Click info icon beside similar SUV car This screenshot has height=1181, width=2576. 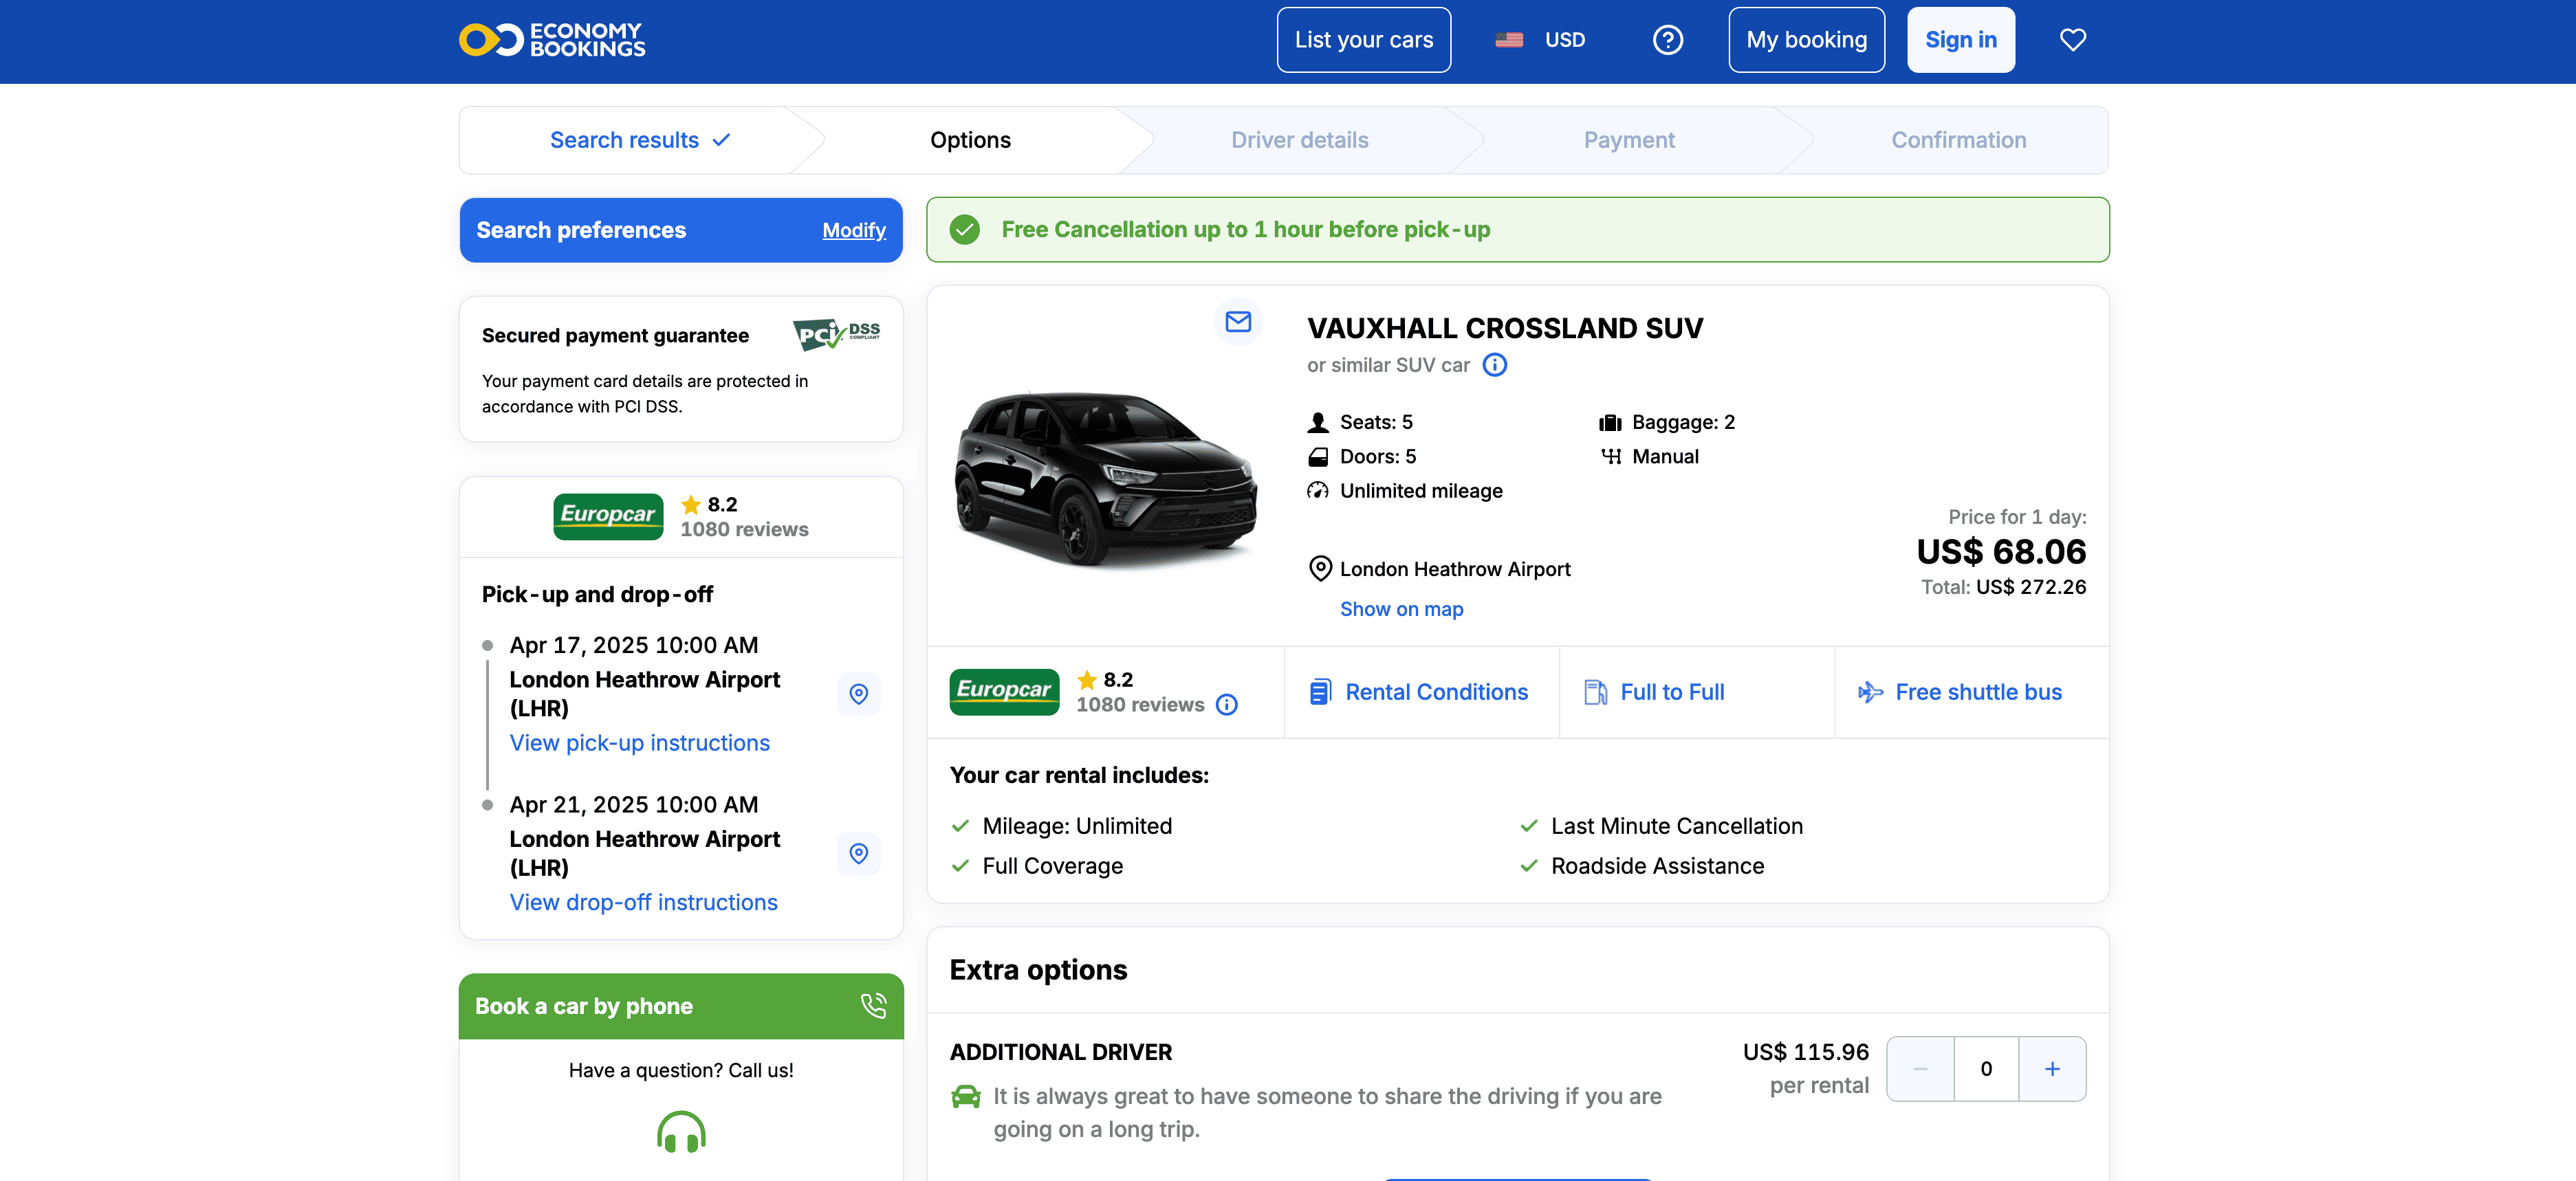click(1494, 365)
